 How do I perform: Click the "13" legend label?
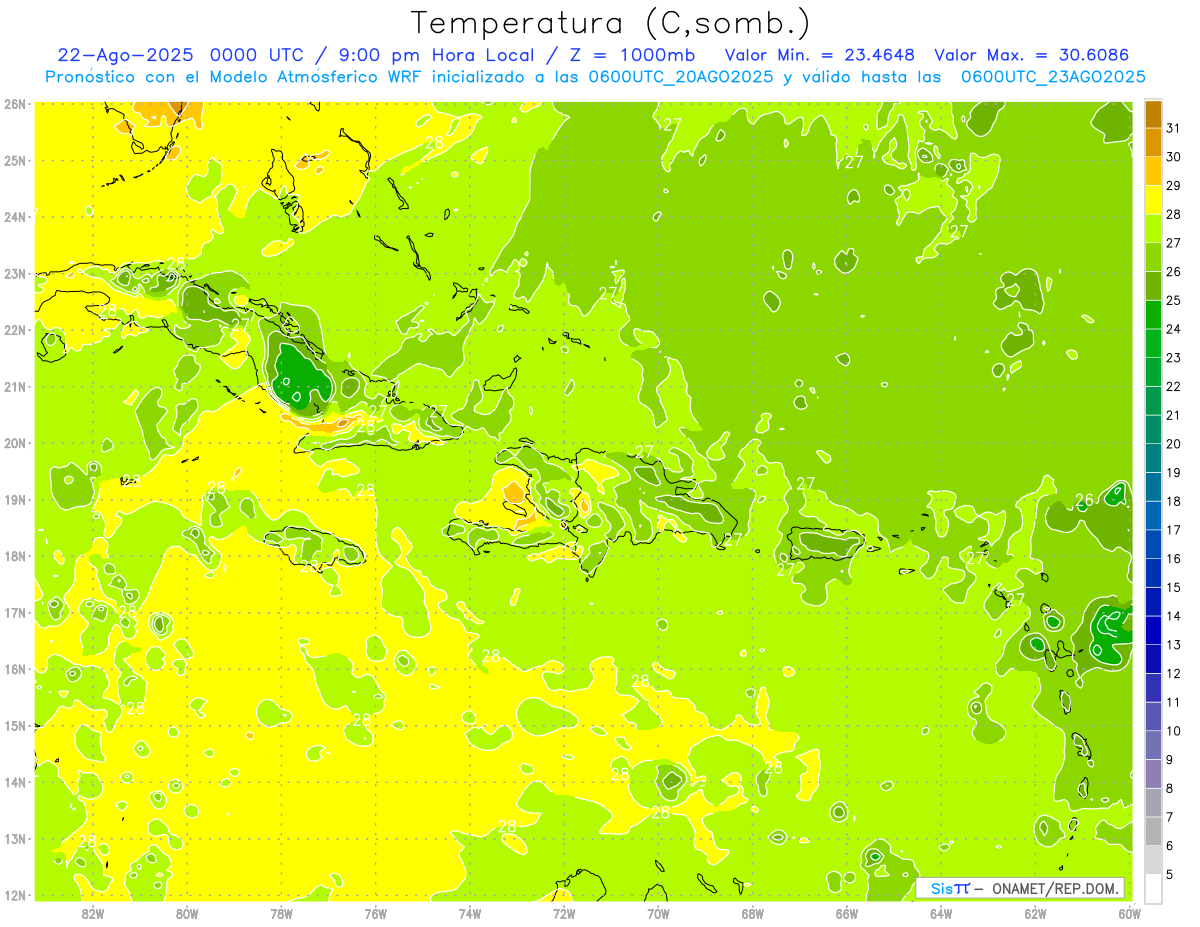coord(1174,645)
